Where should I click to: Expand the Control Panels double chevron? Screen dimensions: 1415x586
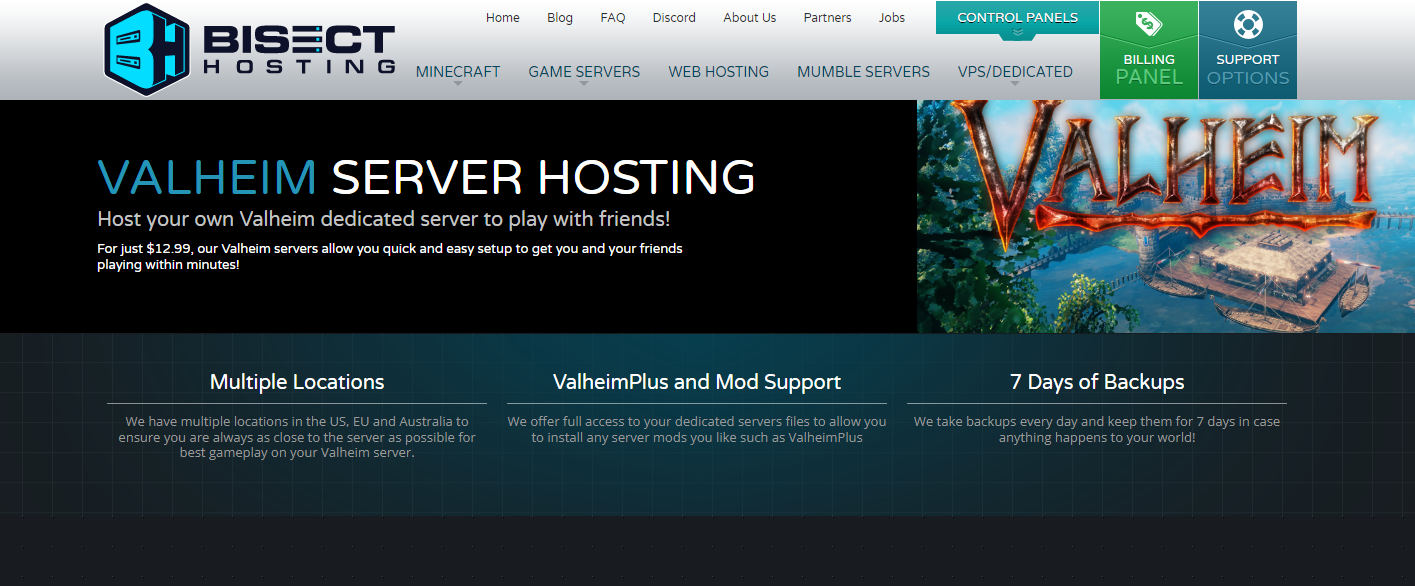[x=1017, y=32]
